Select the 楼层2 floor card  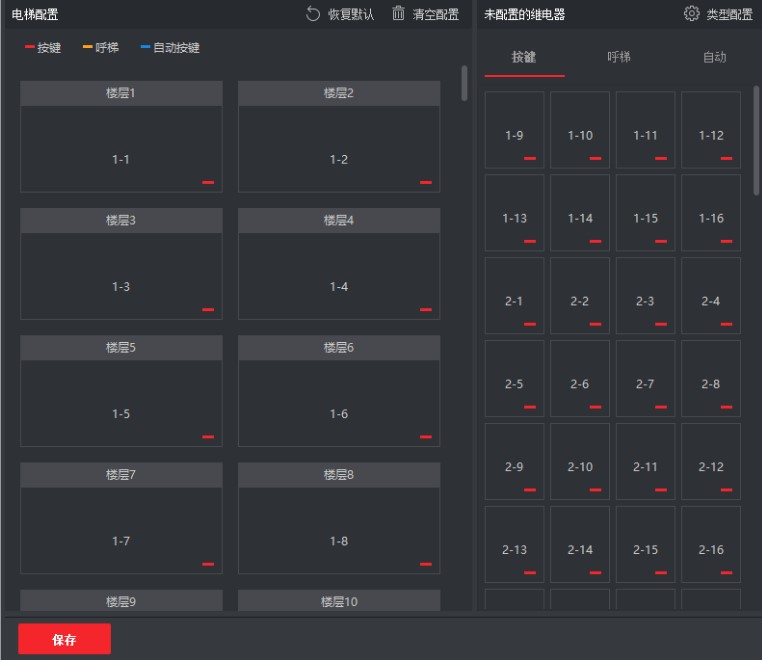[339, 136]
